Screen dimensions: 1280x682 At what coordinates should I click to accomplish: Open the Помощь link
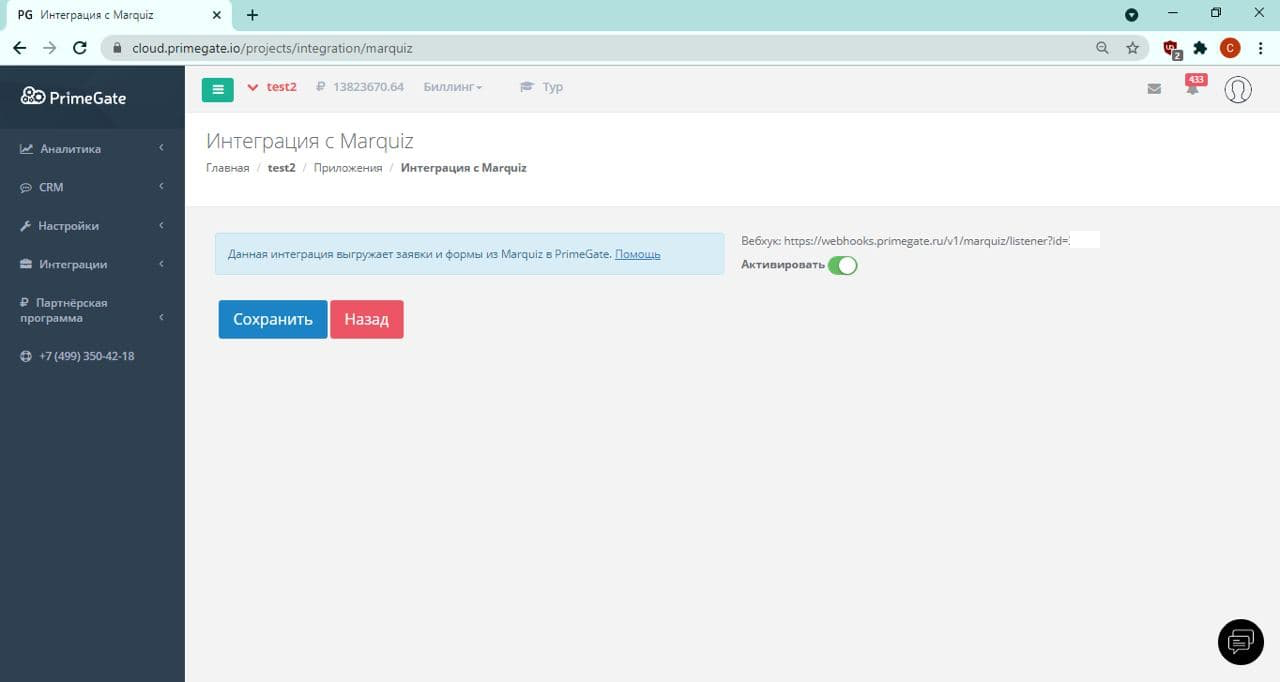pos(638,254)
